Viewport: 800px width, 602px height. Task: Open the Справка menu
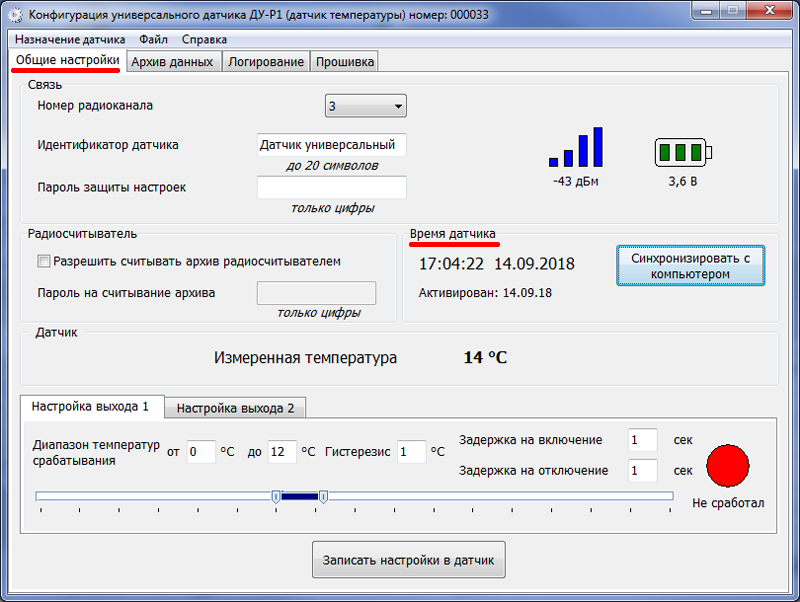pyautogui.click(x=204, y=39)
